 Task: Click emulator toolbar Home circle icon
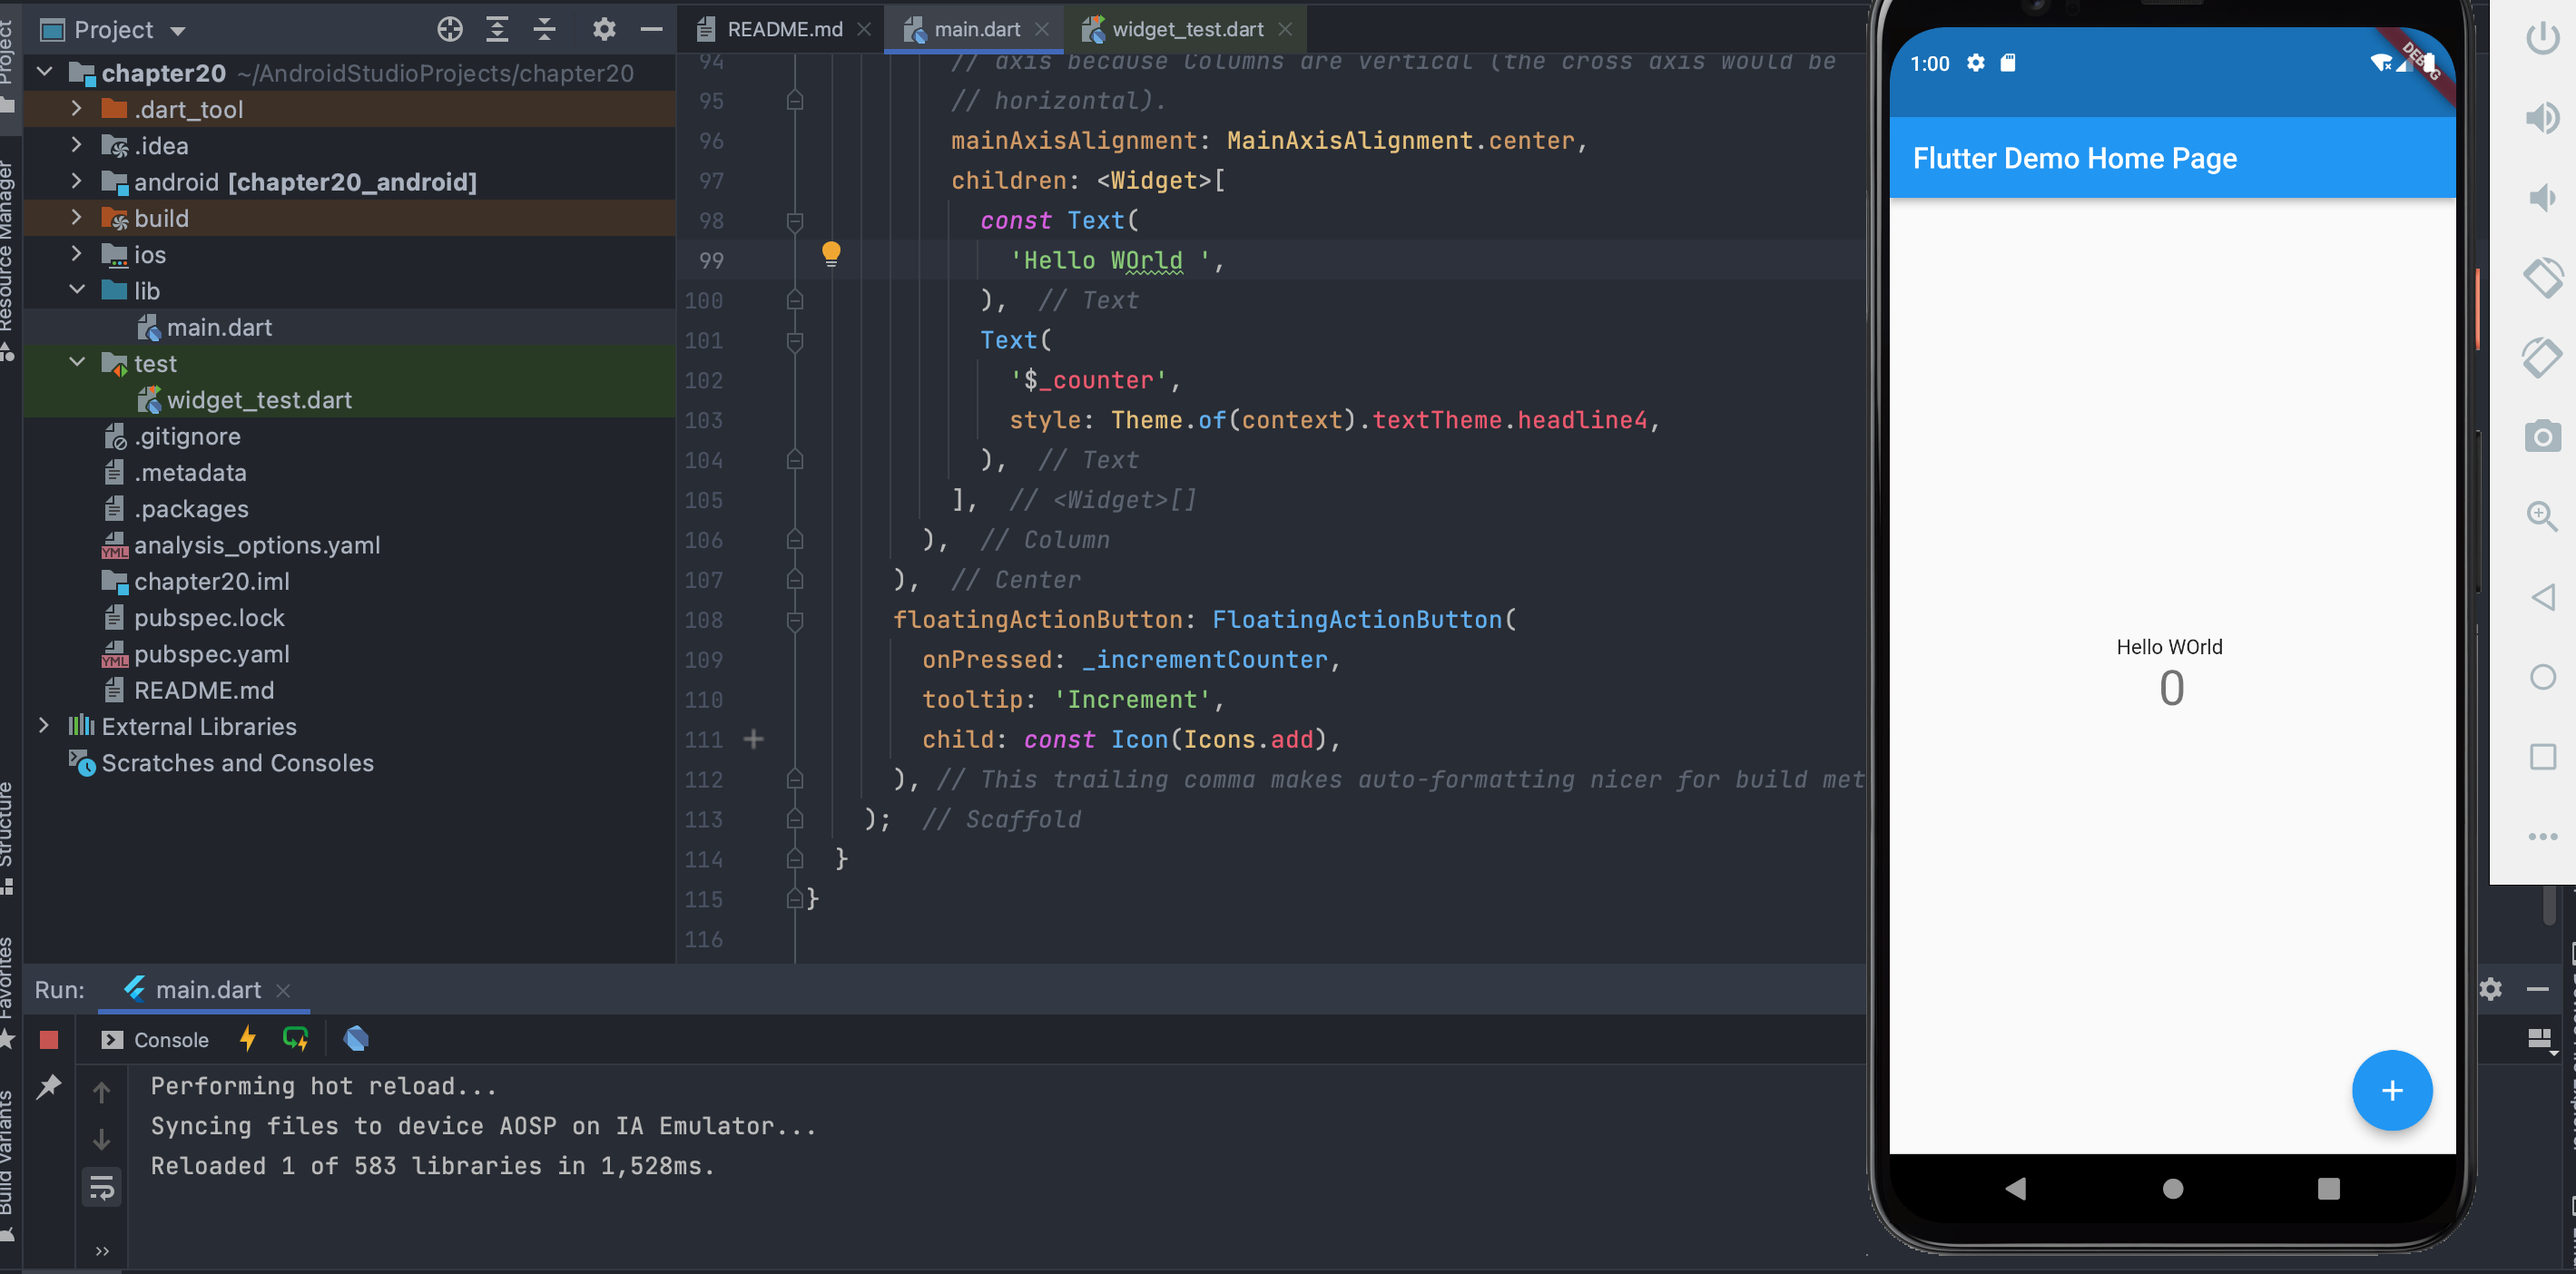[2543, 677]
